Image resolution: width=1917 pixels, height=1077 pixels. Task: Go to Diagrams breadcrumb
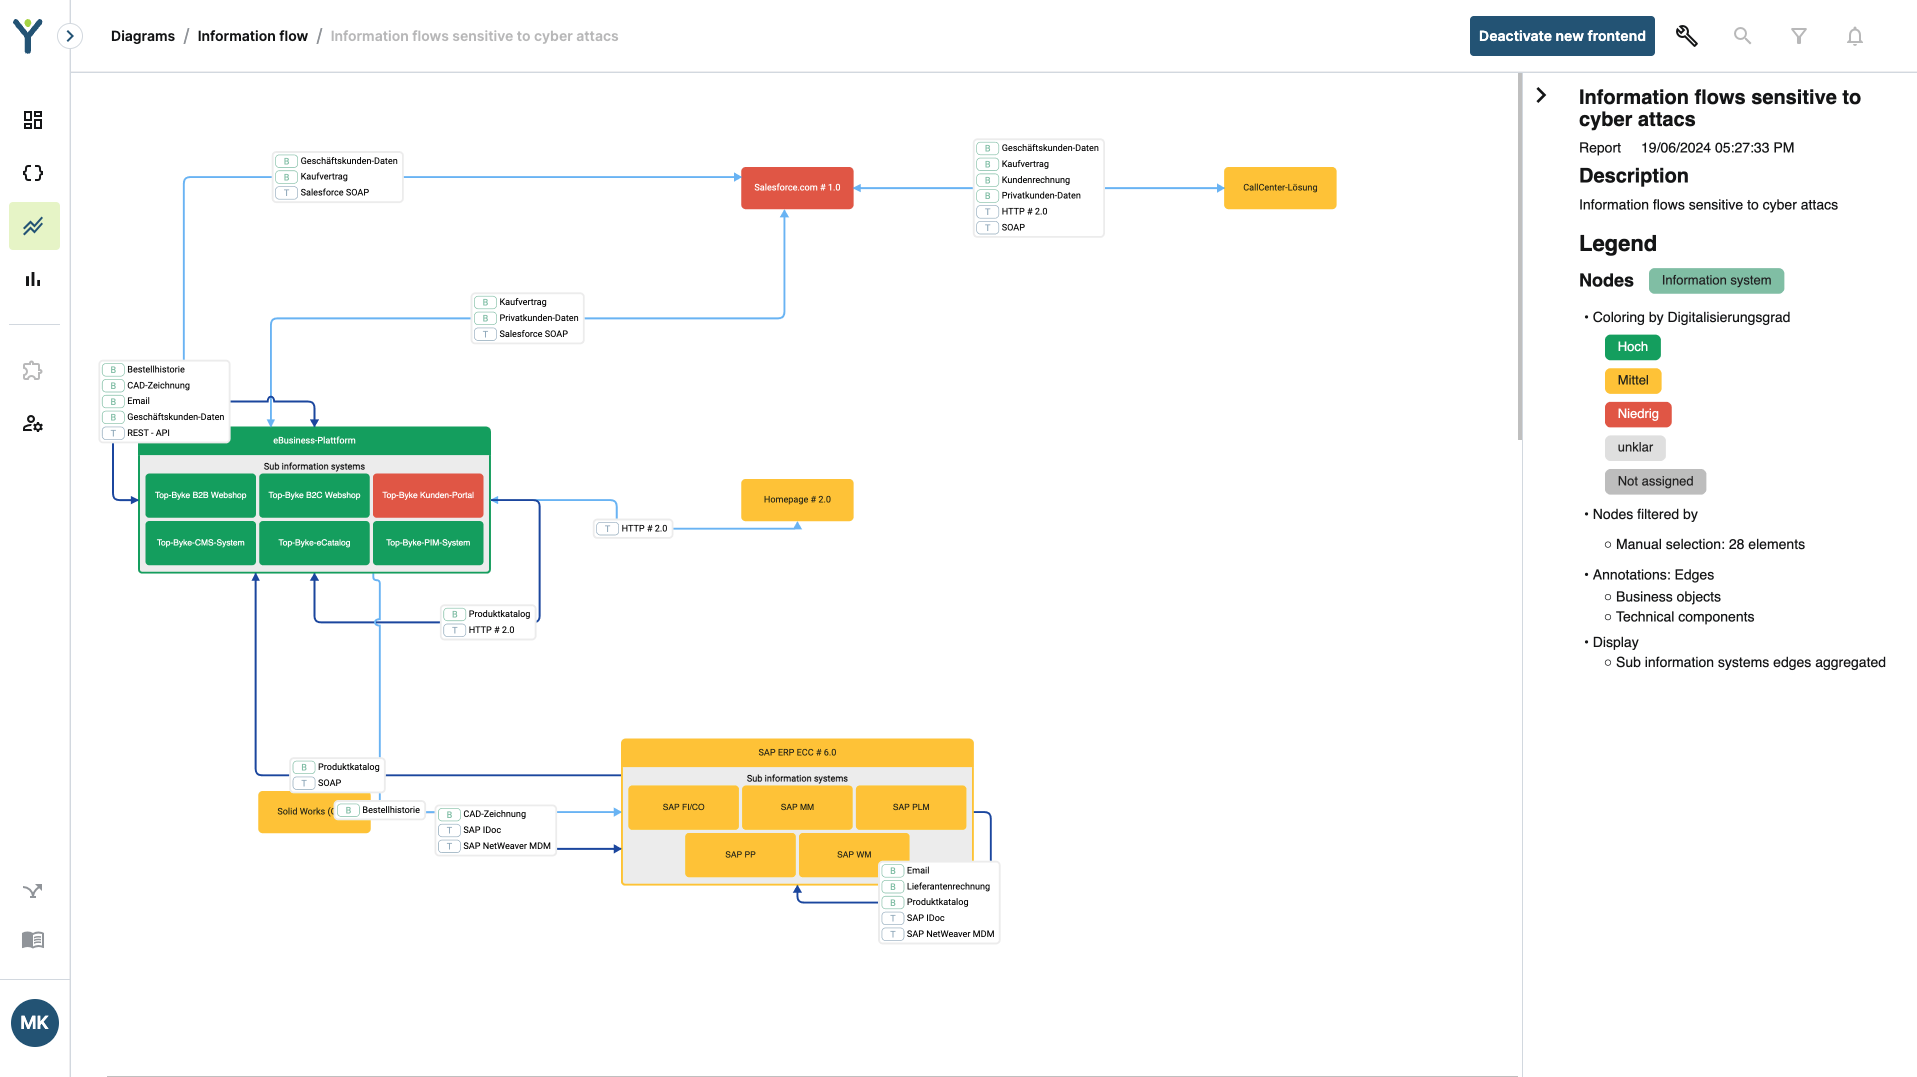point(142,36)
